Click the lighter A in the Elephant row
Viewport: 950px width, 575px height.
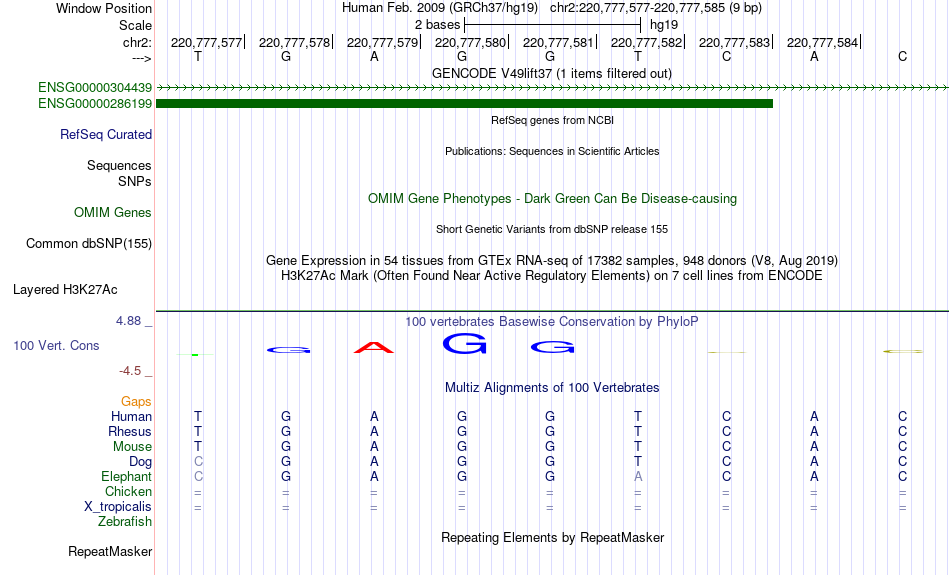(x=638, y=477)
